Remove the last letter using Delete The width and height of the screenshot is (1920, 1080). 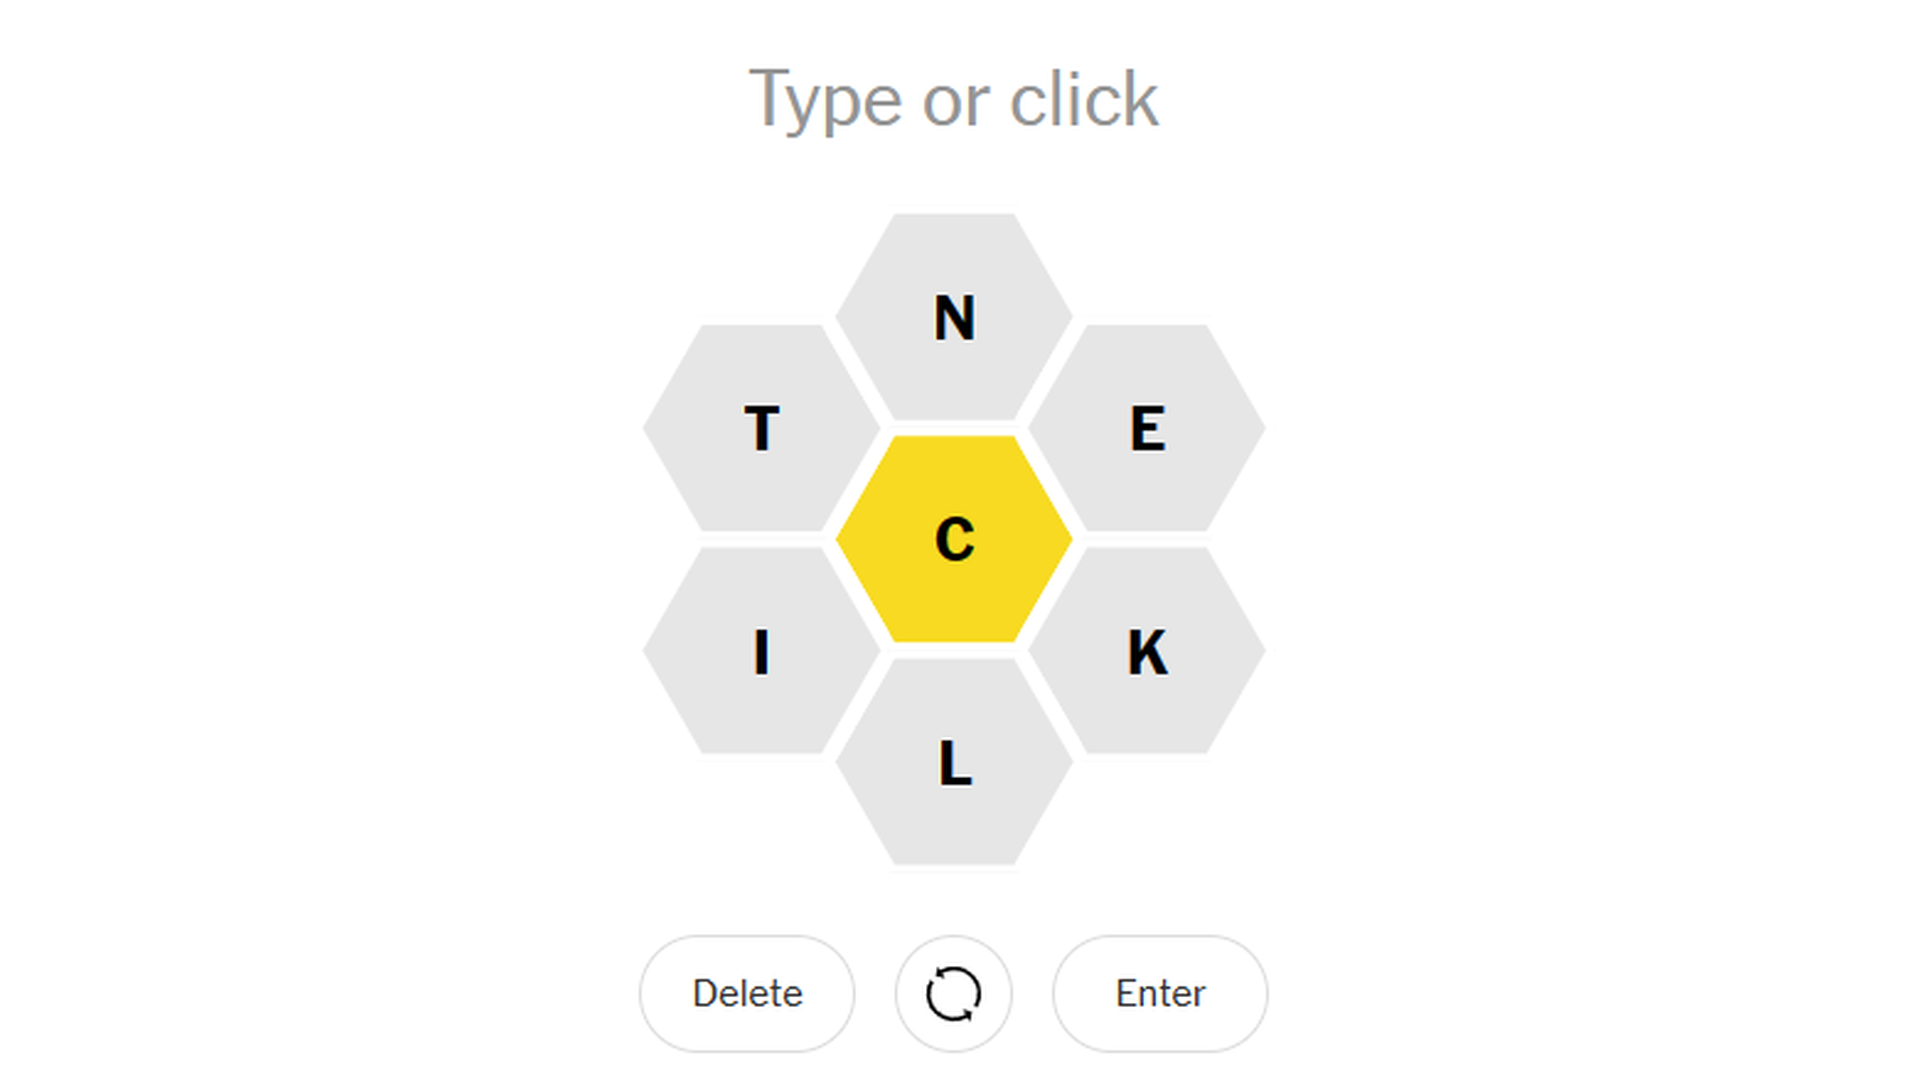pos(747,993)
